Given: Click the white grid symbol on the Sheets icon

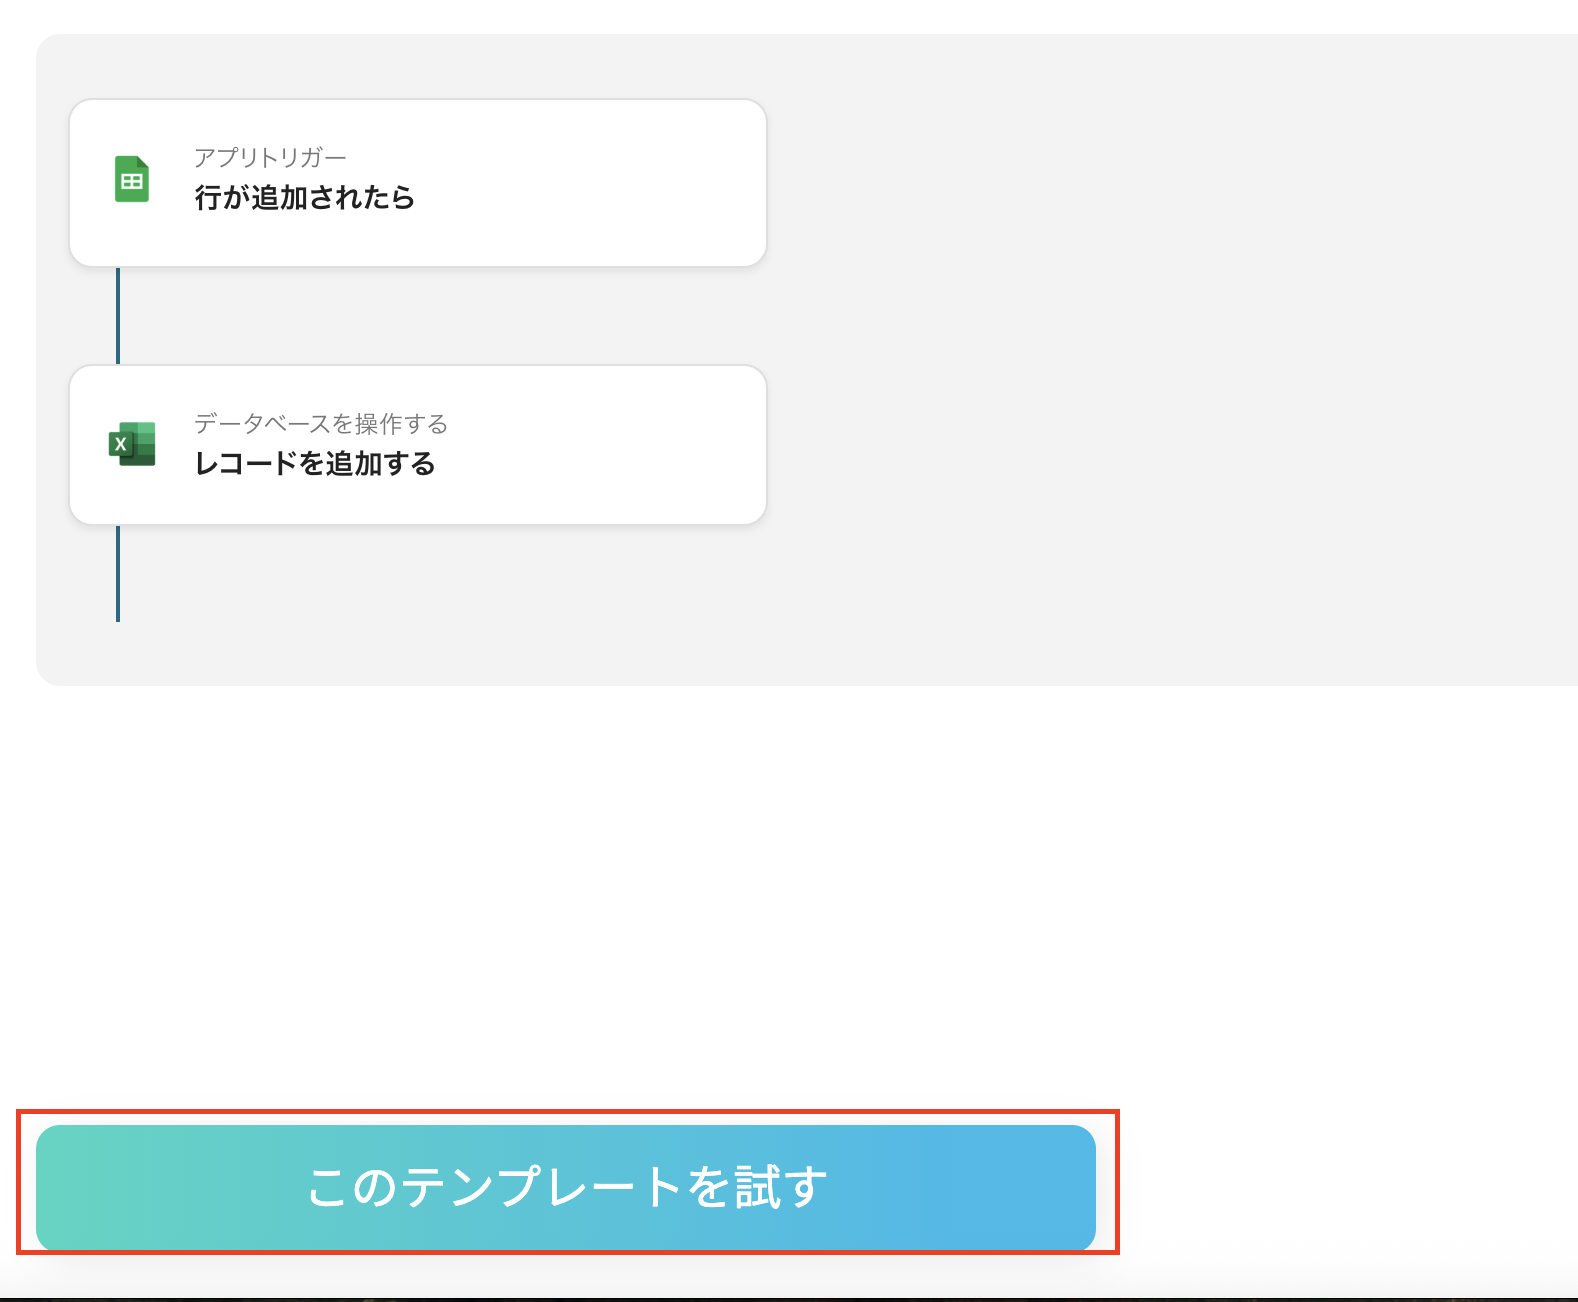Looking at the screenshot, I should pyautogui.click(x=132, y=182).
